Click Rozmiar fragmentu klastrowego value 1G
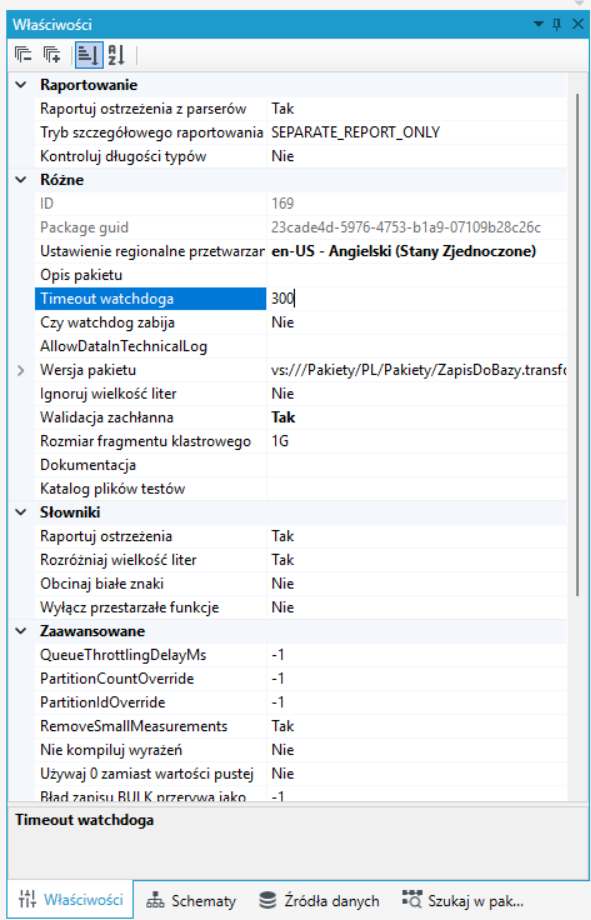Image resolution: width=591 pixels, height=920 pixels. coord(280,441)
